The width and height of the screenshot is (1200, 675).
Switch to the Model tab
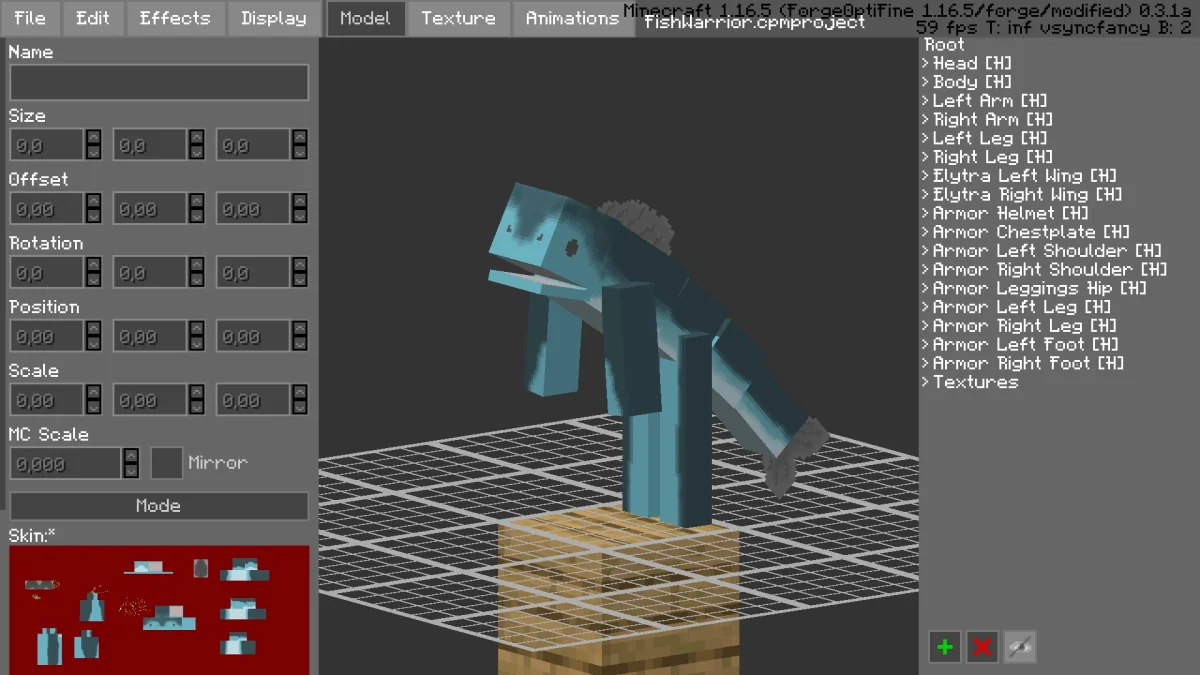point(366,18)
